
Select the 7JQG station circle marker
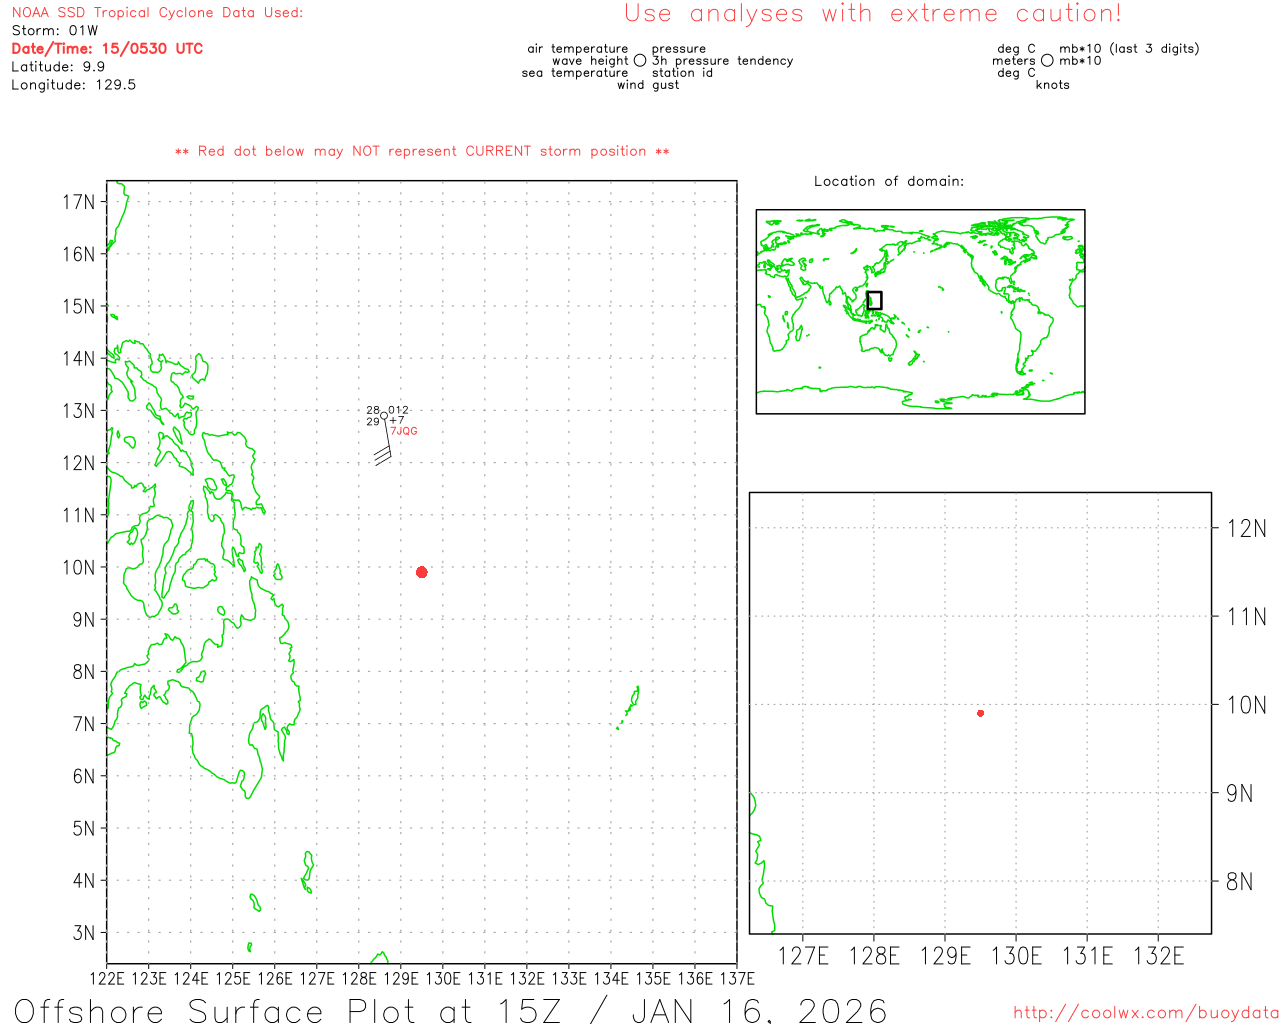click(x=383, y=416)
